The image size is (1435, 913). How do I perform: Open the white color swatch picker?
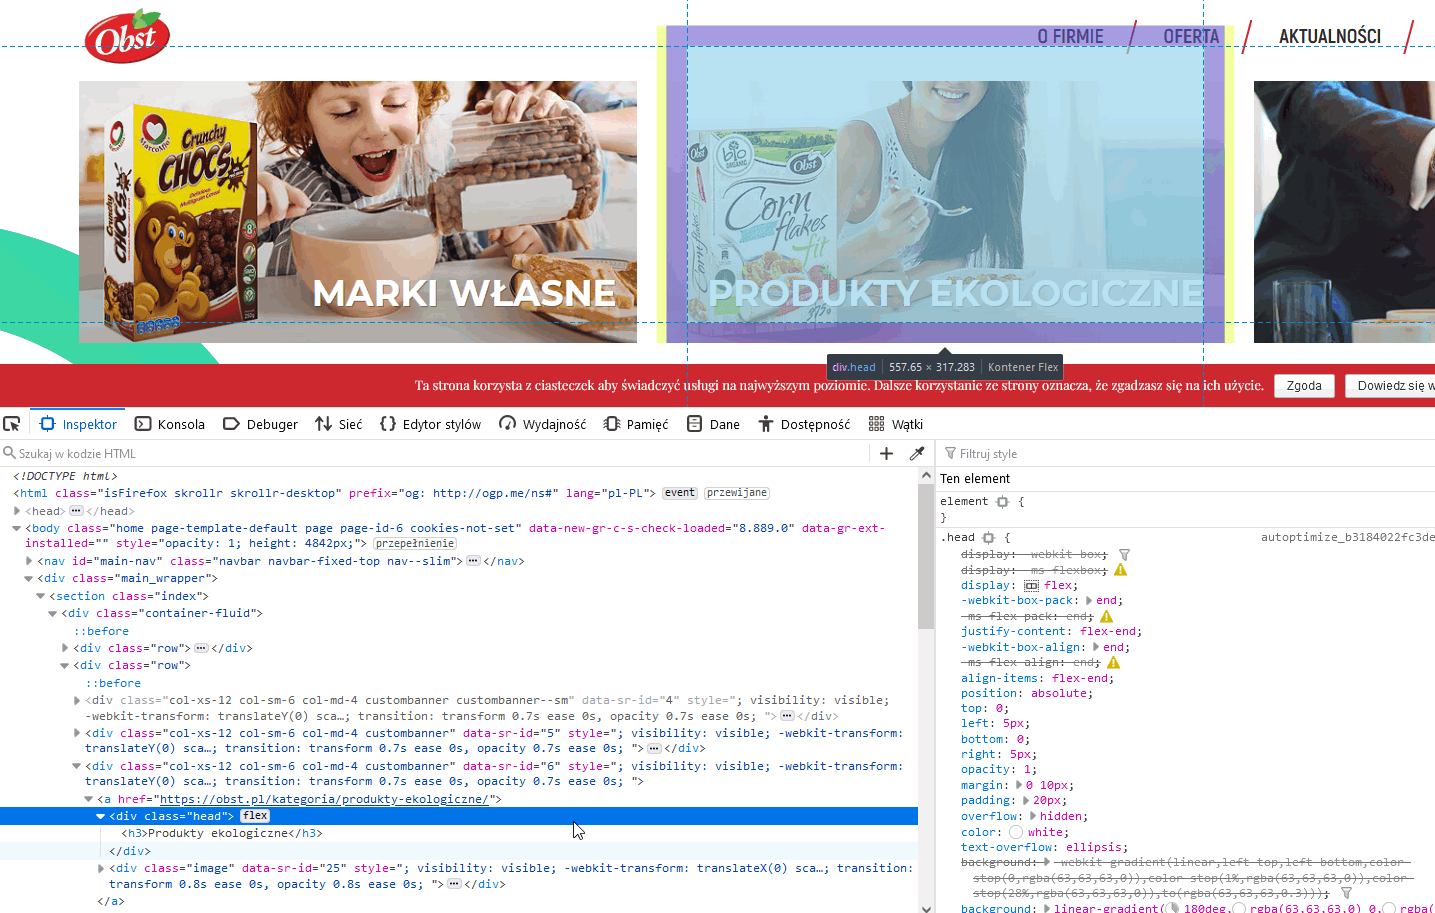point(1016,832)
